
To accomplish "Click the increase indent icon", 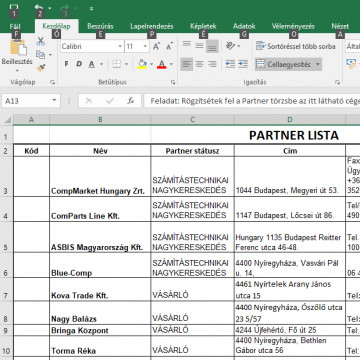I will click(243, 64).
